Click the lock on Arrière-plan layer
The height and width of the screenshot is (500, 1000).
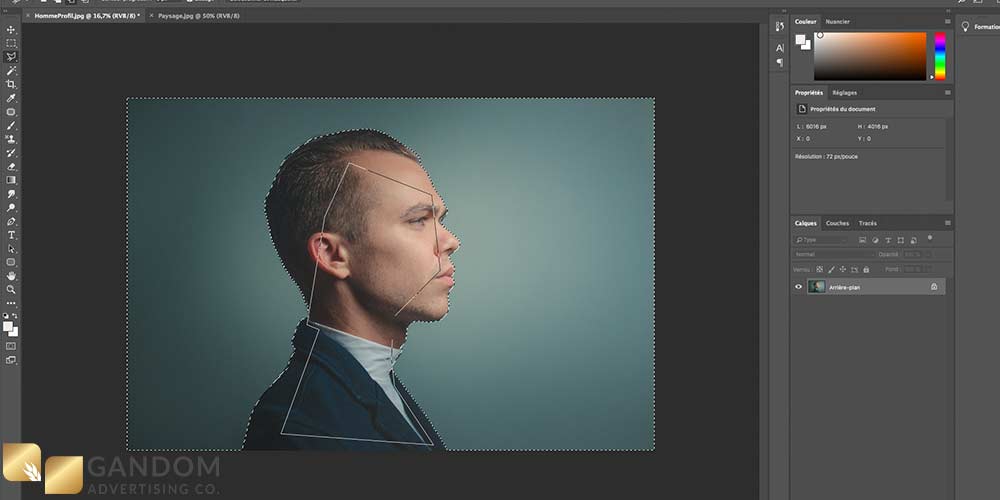934,287
